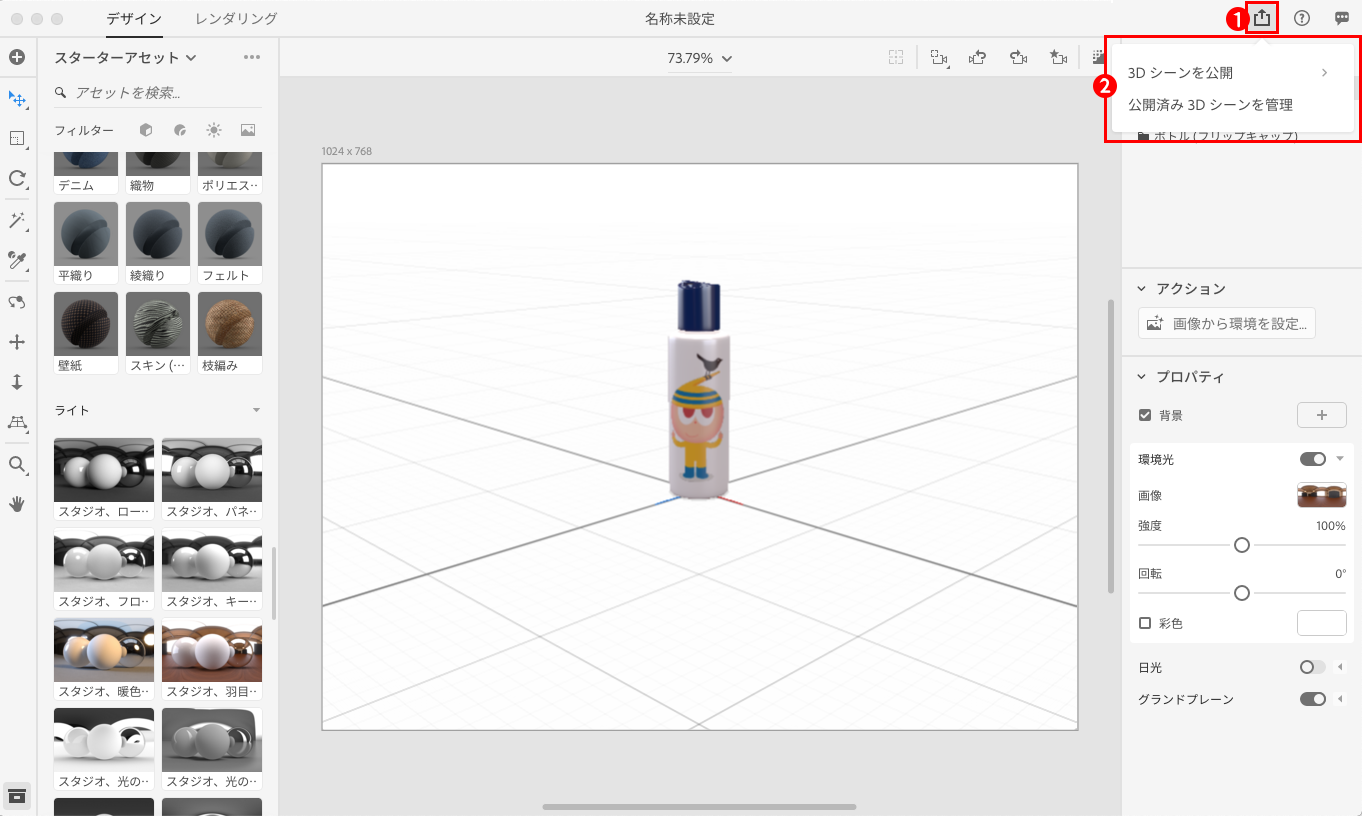Click the frame selection camera icon
1362x816 pixels.
coord(938,58)
